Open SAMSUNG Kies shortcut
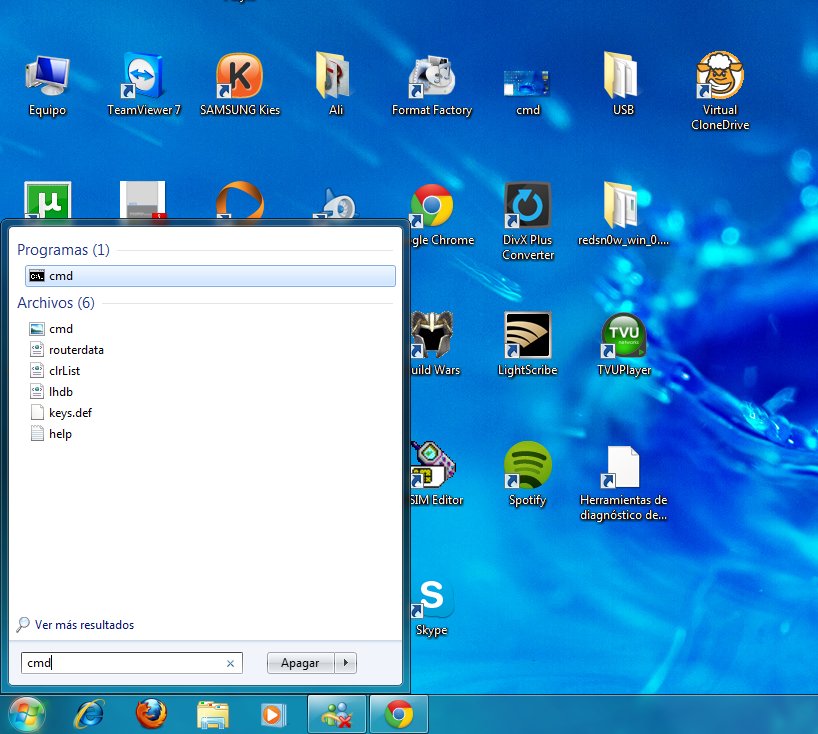 (x=240, y=86)
